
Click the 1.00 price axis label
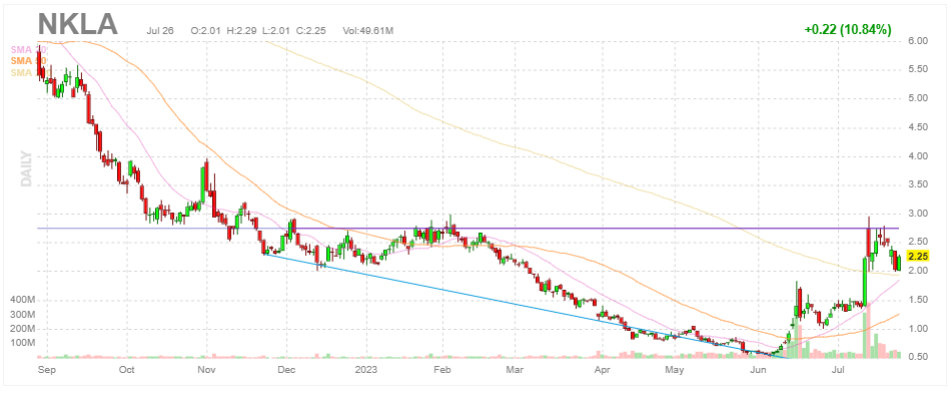[x=918, y=329]
